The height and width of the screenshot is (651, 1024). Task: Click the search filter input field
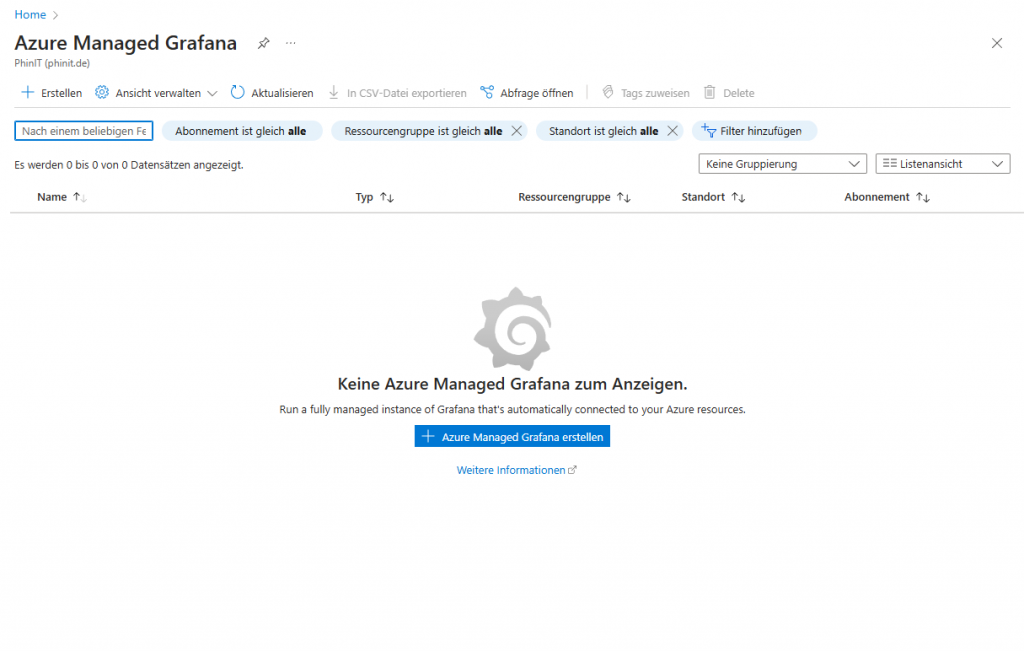tap(83, 131)
